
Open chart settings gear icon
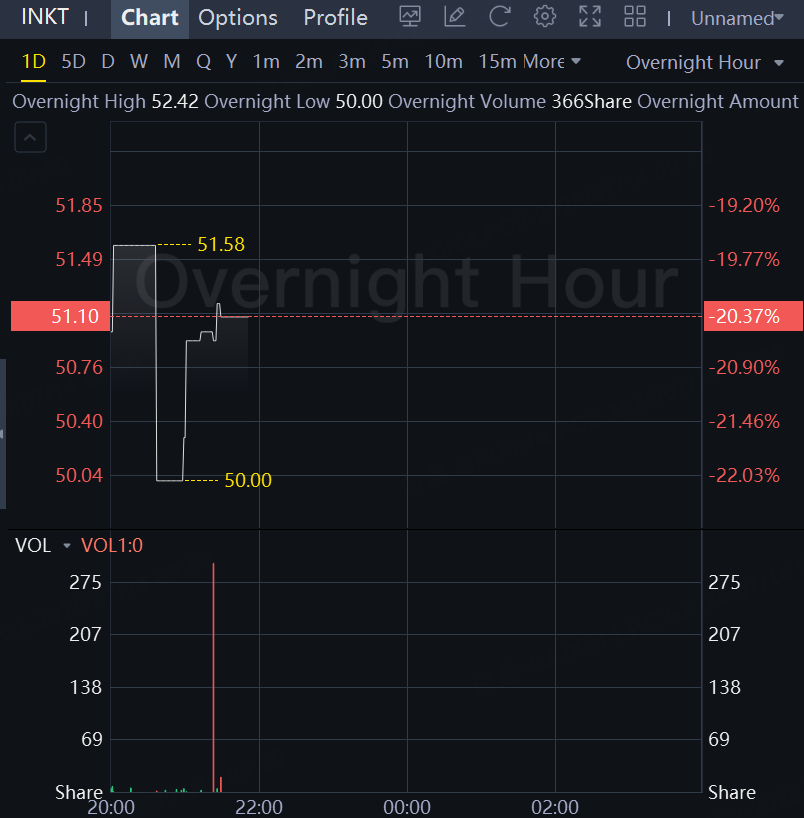(x=545, y=17)
